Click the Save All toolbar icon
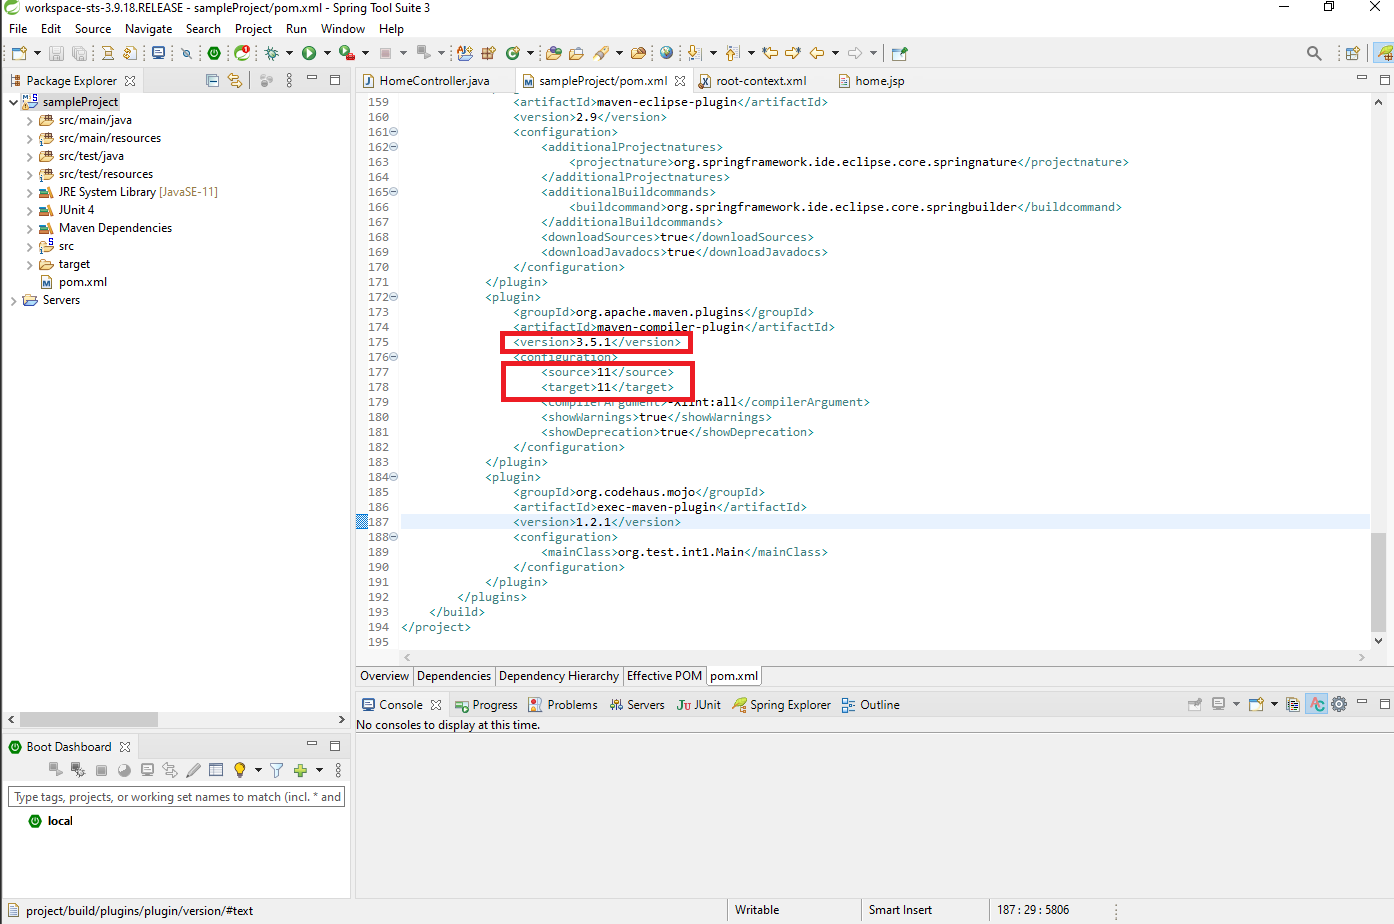 click(x=79, y=53)
